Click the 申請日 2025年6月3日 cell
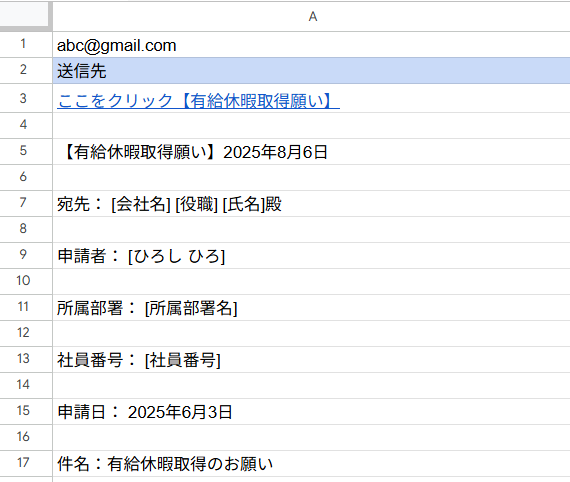The image size is (570, 482). coord(312,411)
